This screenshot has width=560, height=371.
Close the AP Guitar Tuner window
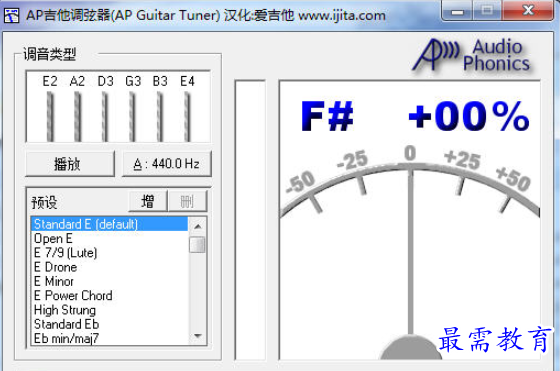[528, 10]
